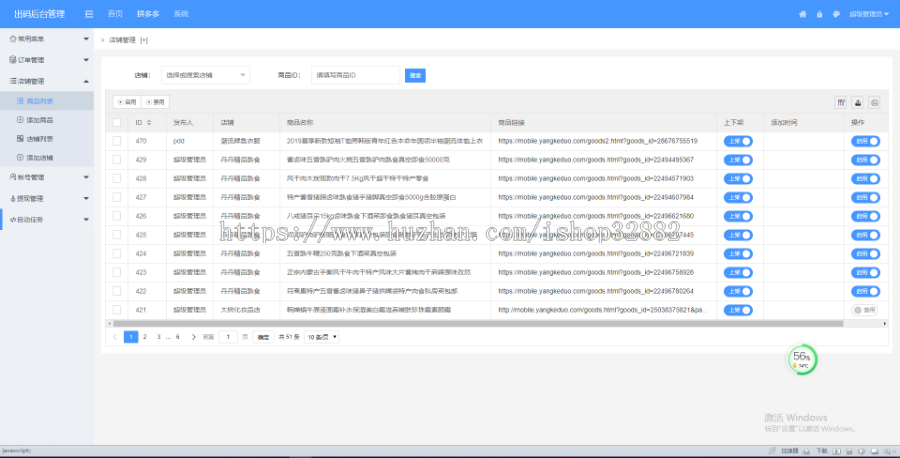The width and height of the screenshot is (900, 458).
Task: Toggle the 上架 switch for row 421
Action: (x=738, y=310)
